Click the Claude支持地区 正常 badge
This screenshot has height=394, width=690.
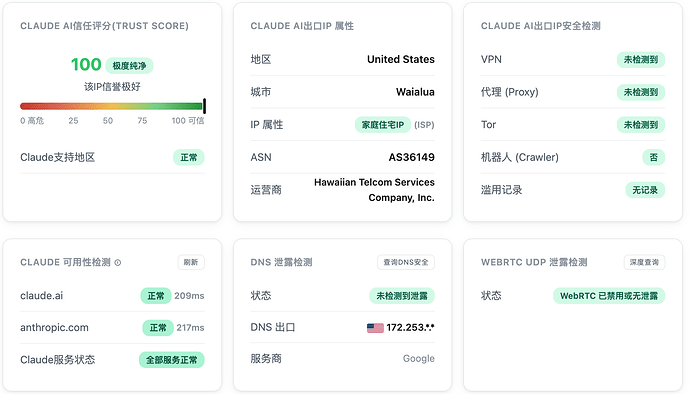click(189, 157)
